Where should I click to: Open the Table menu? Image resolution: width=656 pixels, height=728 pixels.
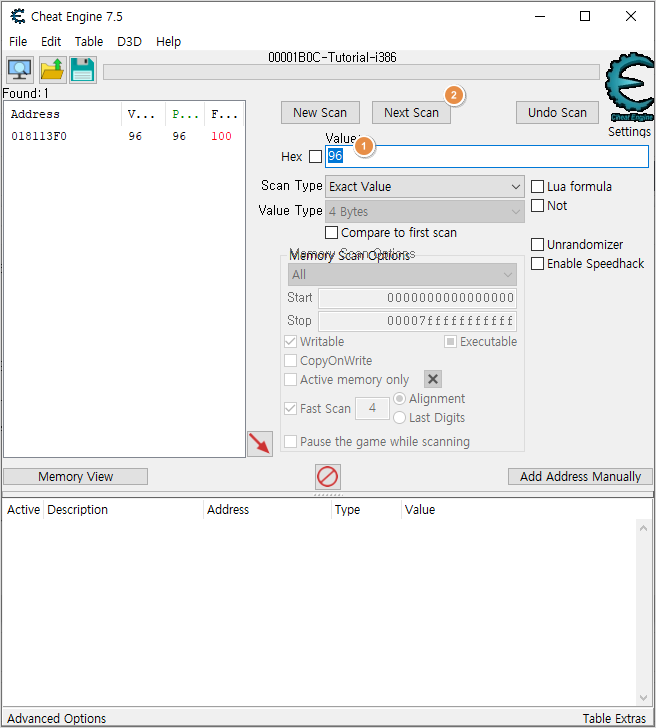click(x=89, y=42)
